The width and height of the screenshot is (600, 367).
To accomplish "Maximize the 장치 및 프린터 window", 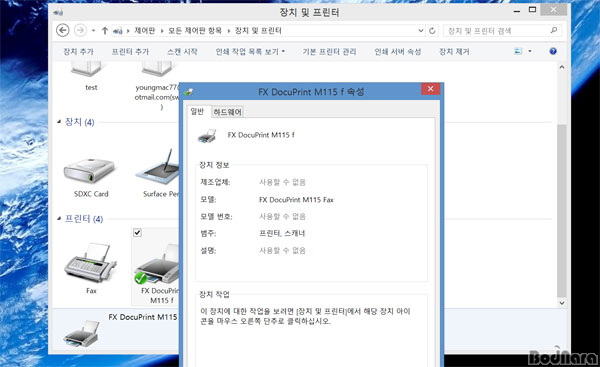I will (x=532, y=10).
